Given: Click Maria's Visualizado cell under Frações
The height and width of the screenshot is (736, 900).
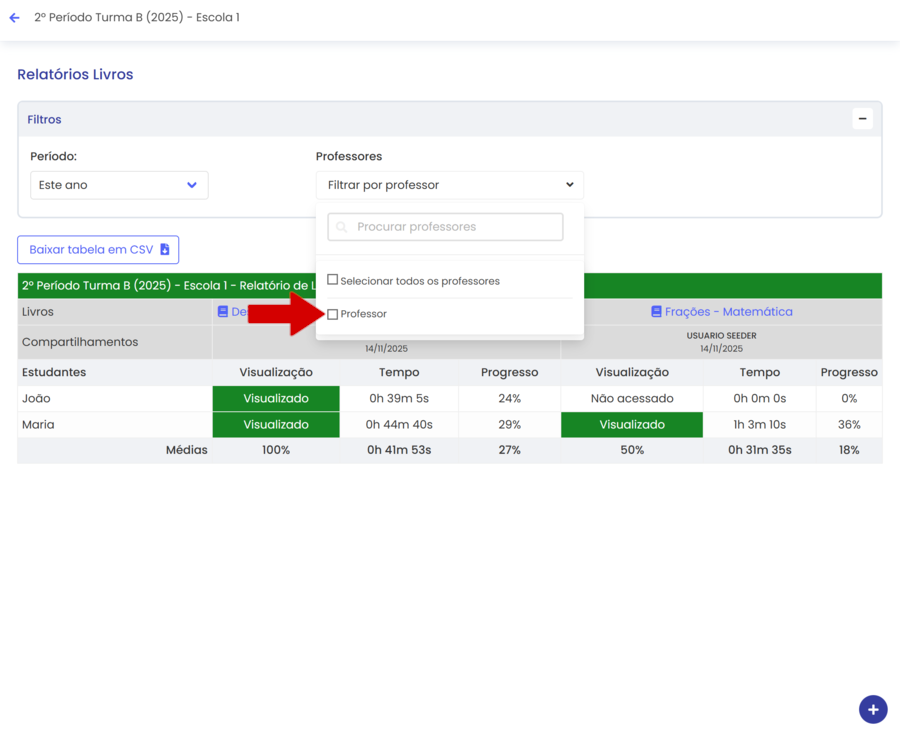Looking at the screenshot, I should point(631,424).
